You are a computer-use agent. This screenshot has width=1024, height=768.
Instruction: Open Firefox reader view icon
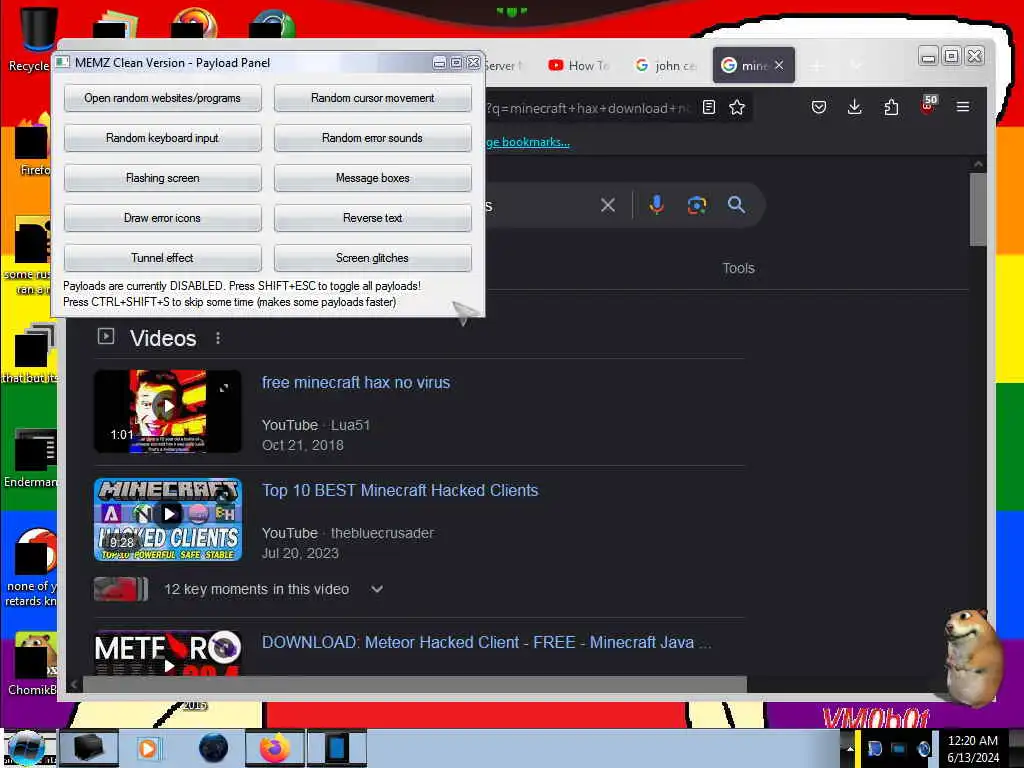point(709,107)
